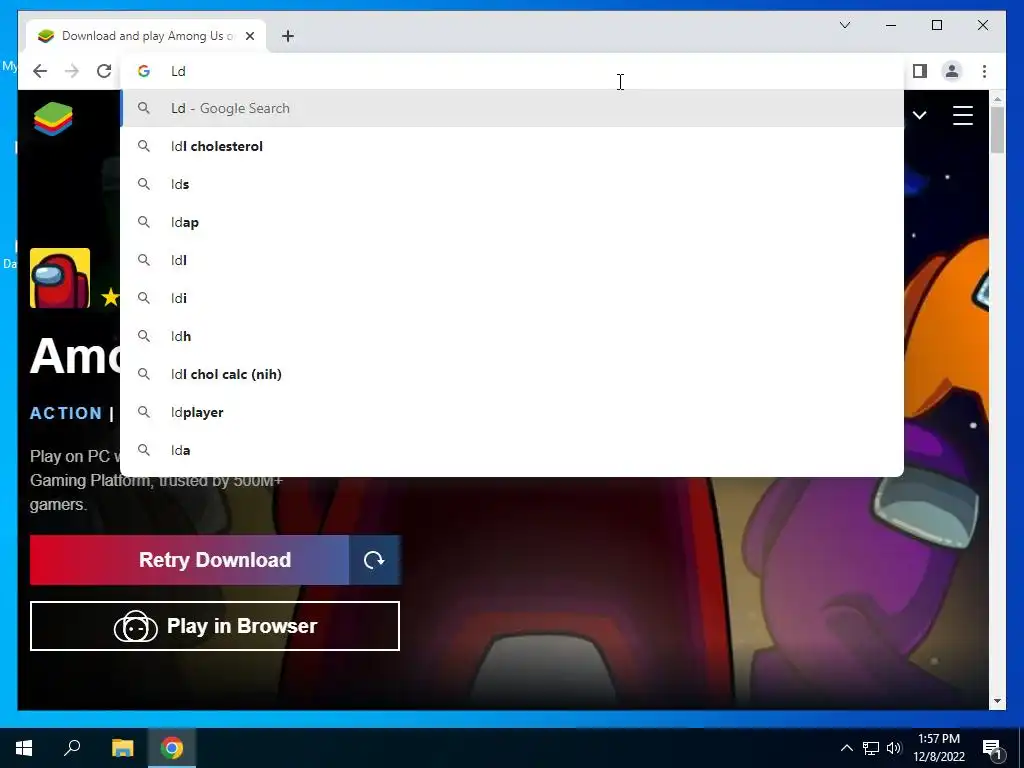This screenshot has height=768, width=1024.
Task: Close the Among Us download tab
Action: click(x=249, y=36)
